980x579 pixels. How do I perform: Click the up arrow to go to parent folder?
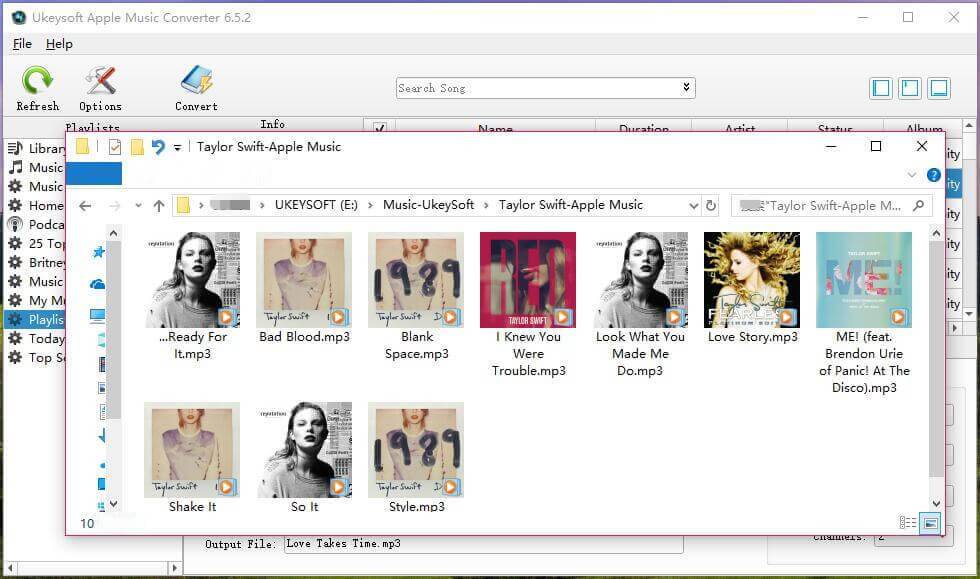click(x=159, y=205)
